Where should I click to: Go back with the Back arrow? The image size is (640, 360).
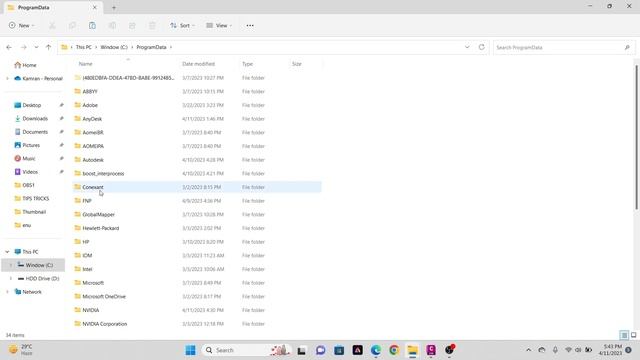(9, 47)
